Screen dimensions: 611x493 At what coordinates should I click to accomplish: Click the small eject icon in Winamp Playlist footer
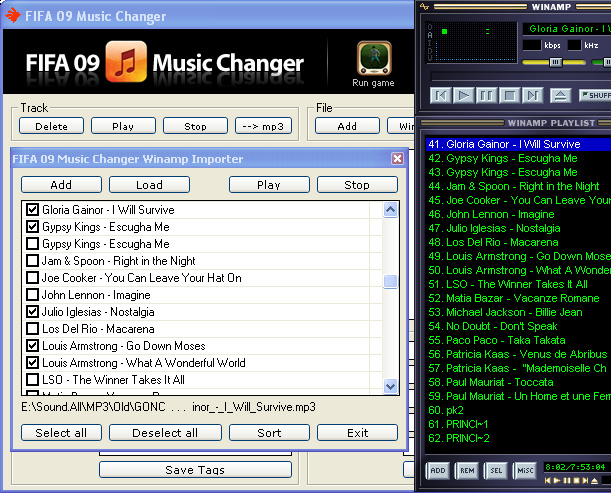point(595,481)
